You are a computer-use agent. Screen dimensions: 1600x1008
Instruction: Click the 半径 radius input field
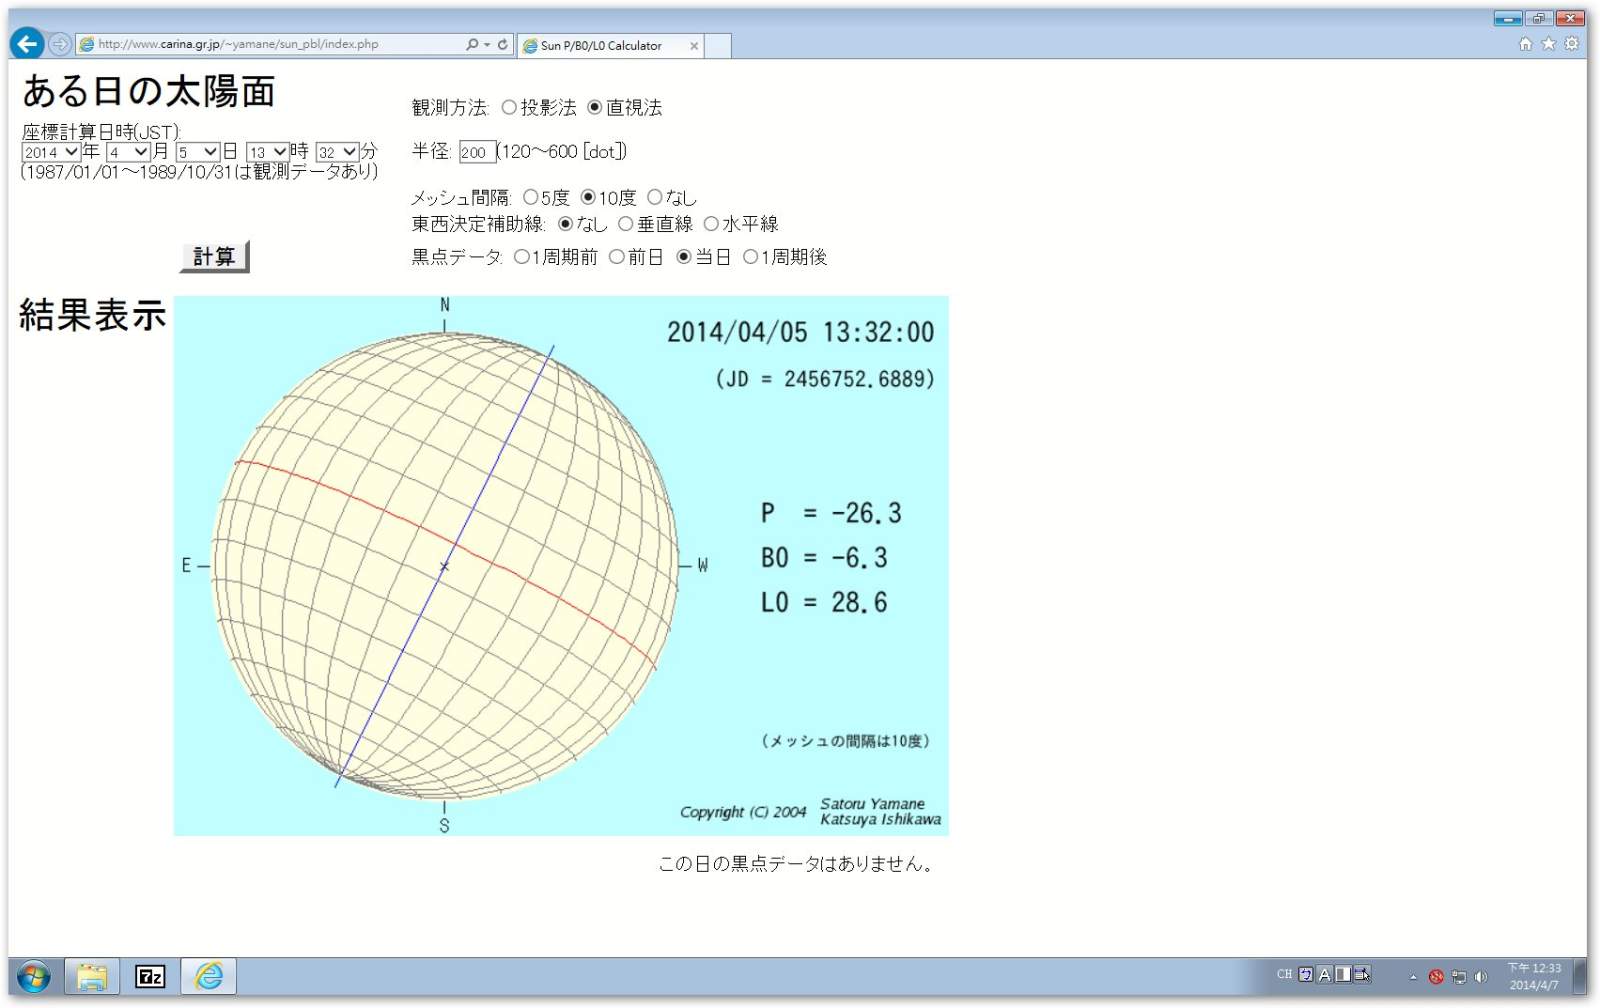click(476, 152)
